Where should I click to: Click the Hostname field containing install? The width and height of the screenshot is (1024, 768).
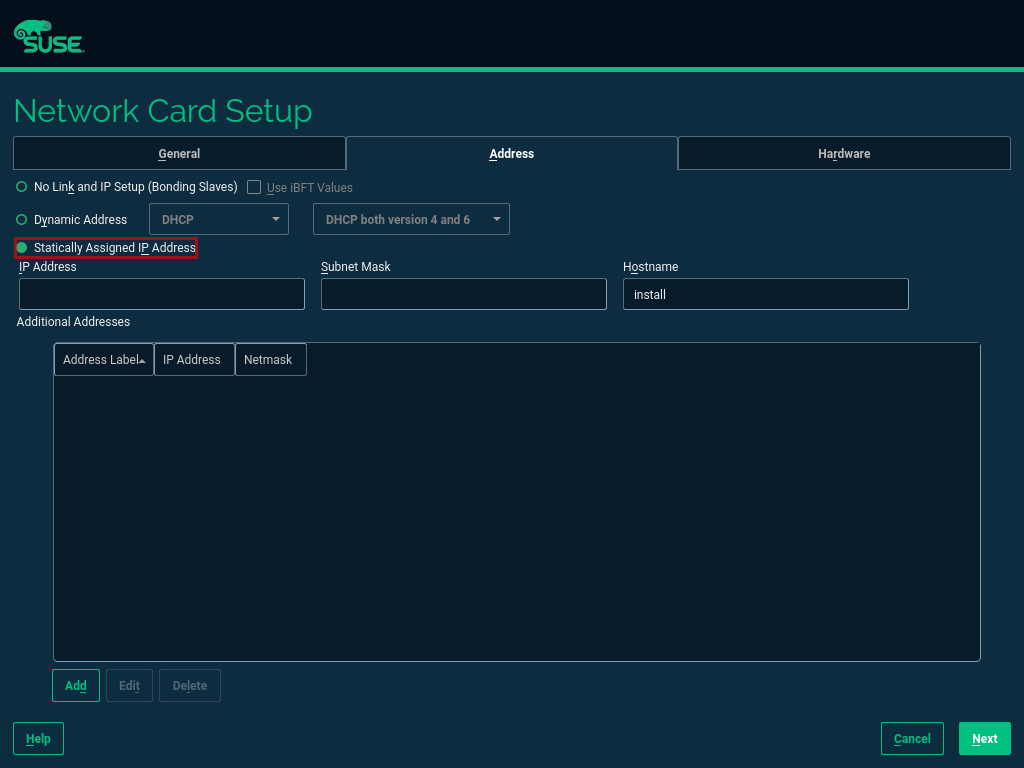pos(765,294)
